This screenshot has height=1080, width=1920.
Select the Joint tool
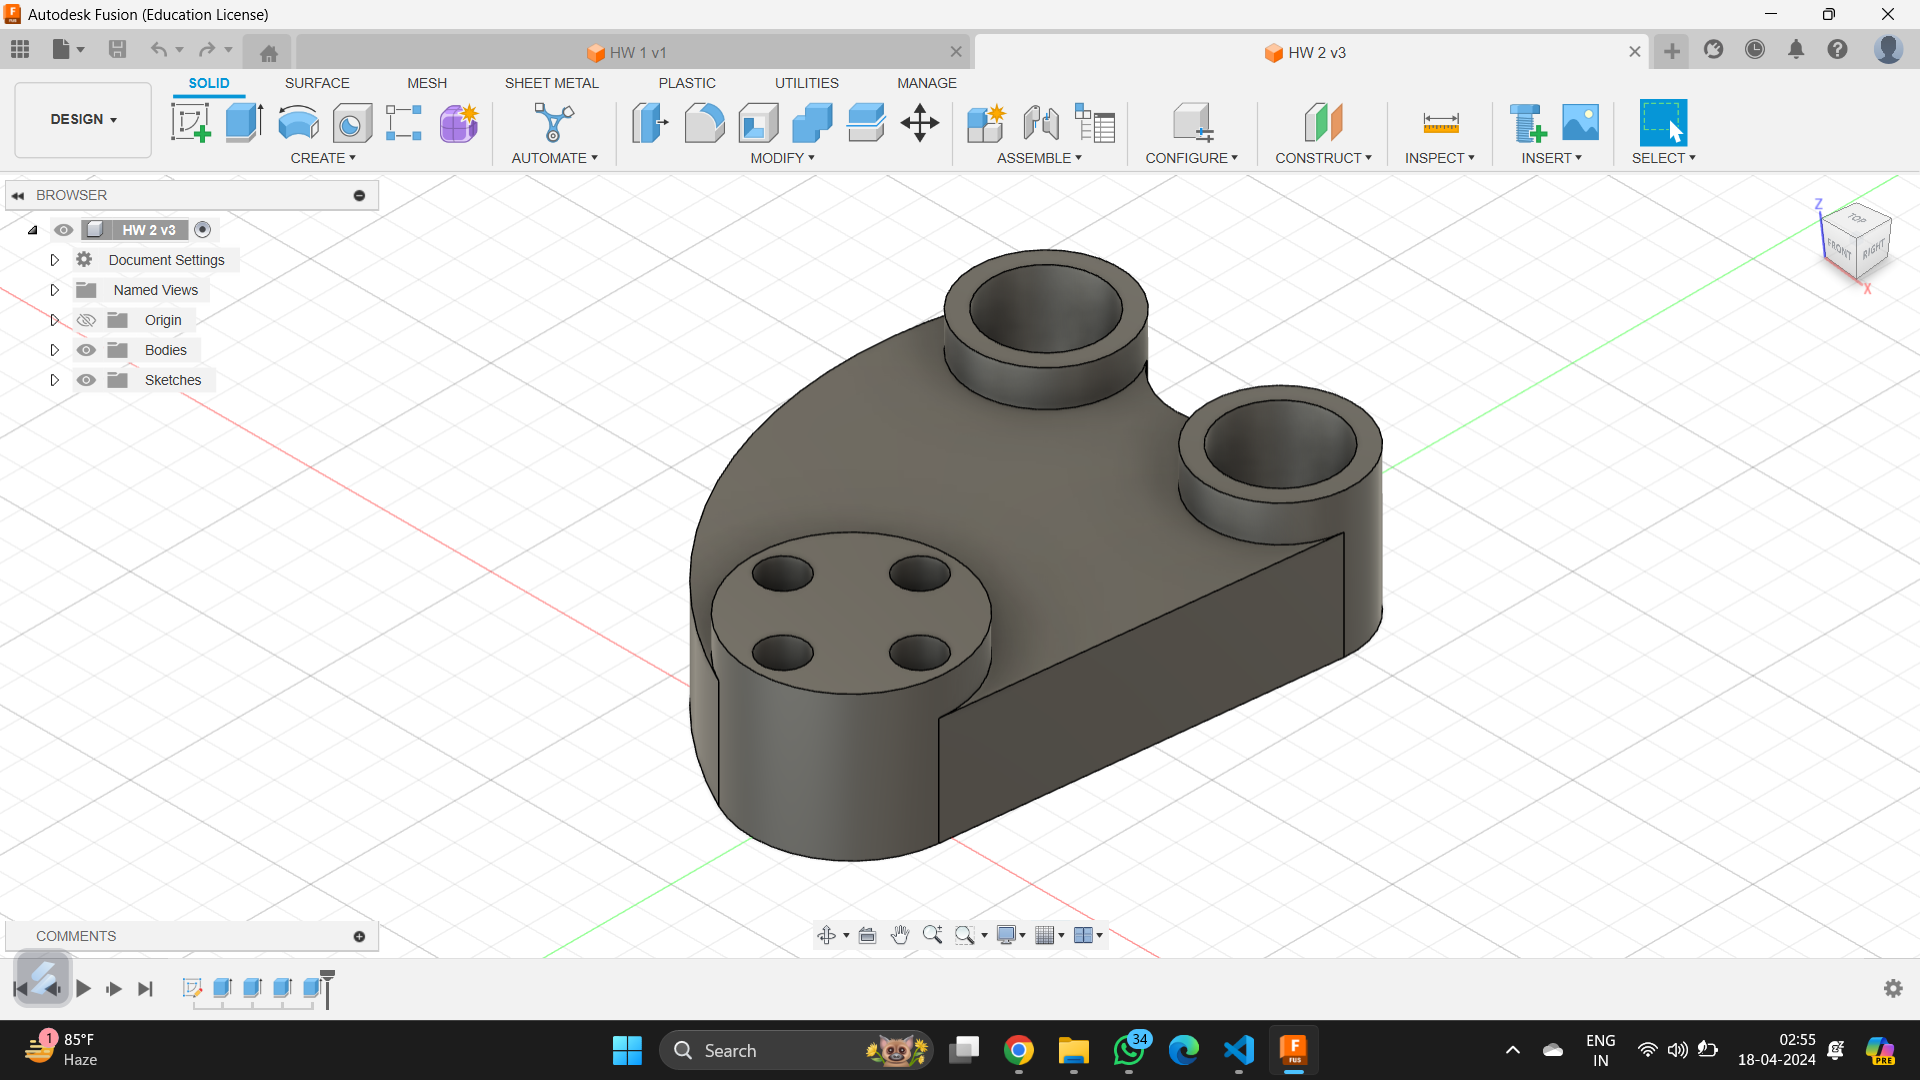[x=1041, y=123]
